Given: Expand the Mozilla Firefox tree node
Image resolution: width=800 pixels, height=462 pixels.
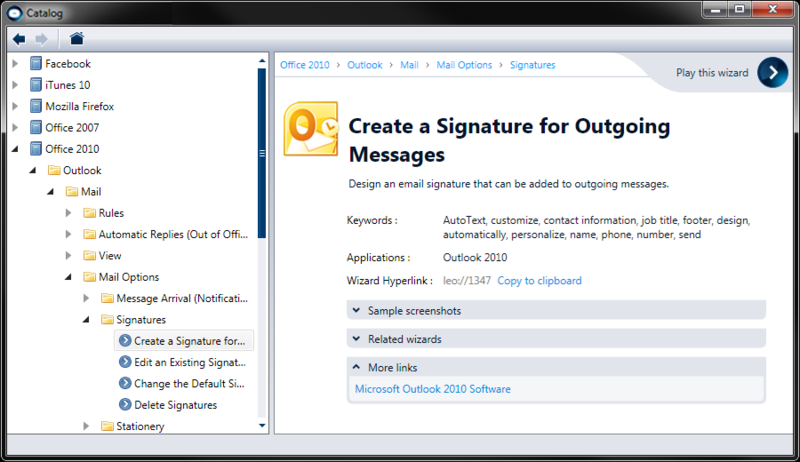Looking at the screenshot, I should point(15,107).
